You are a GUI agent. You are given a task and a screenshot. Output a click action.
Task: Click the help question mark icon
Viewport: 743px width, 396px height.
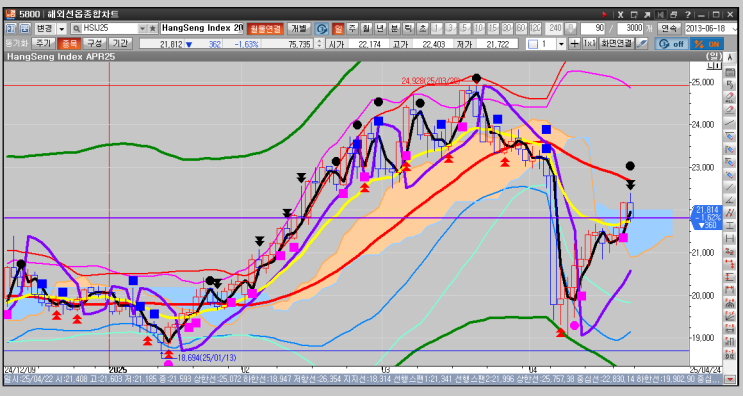click(x=688, y=15)
